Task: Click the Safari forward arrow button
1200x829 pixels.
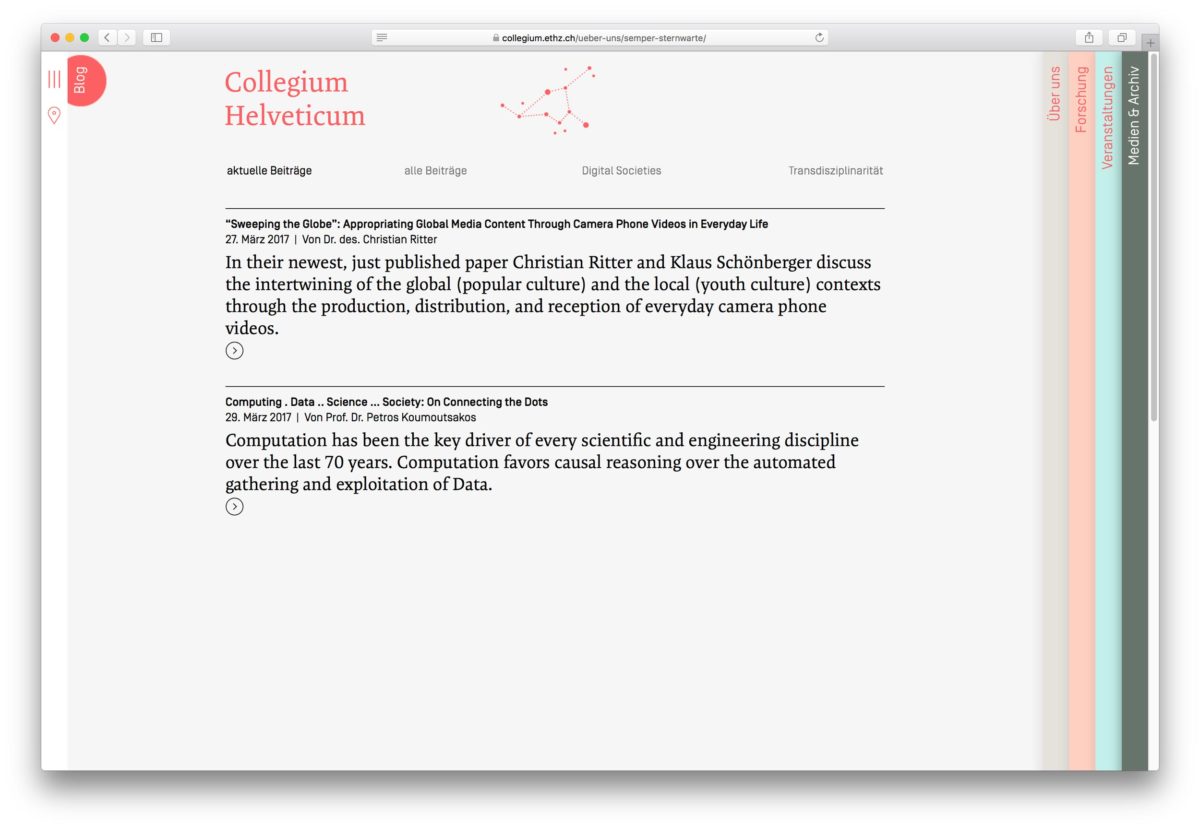Action: point(127,38)
